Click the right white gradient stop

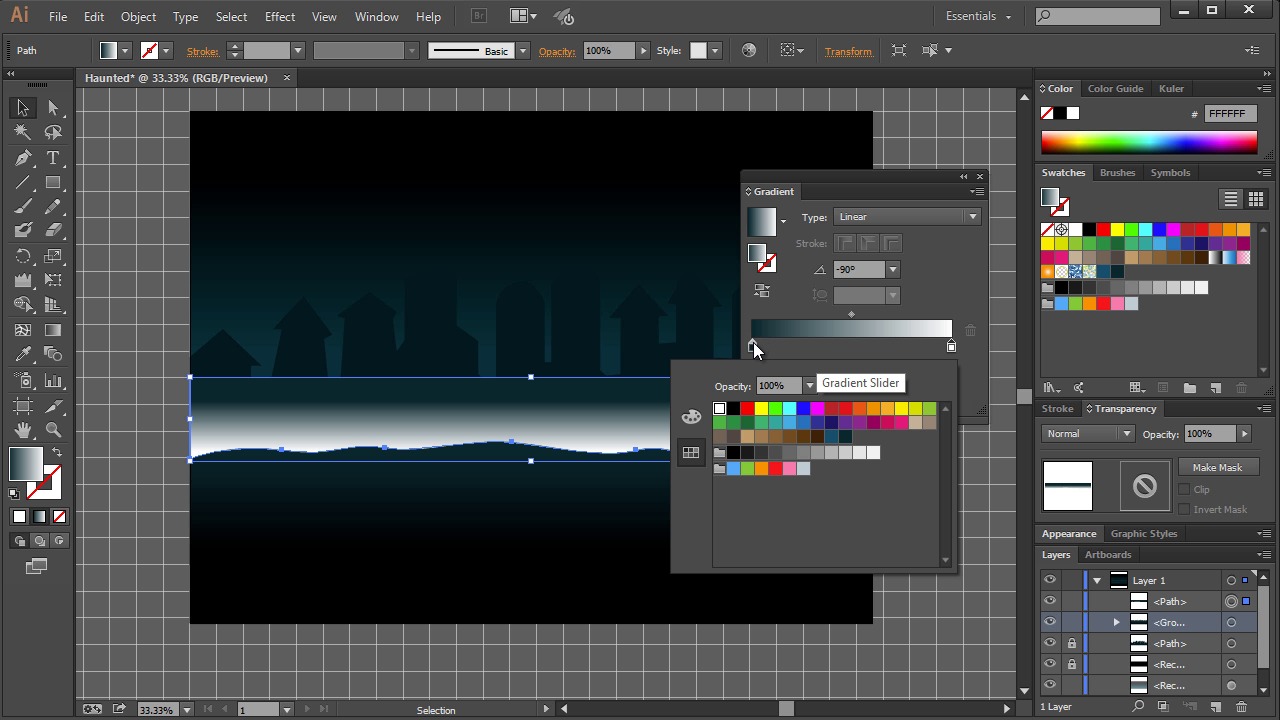(951, 346)
